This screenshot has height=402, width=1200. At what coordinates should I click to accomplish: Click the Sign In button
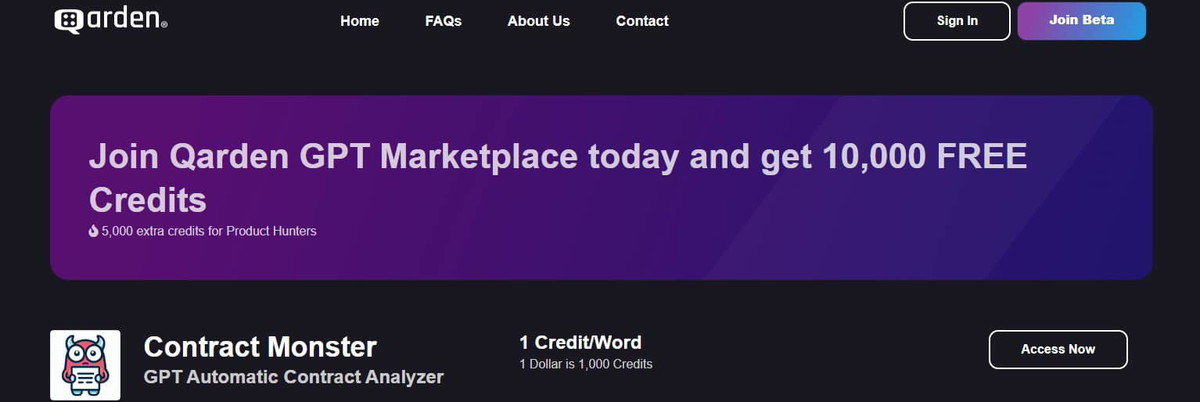coord(957,21)
